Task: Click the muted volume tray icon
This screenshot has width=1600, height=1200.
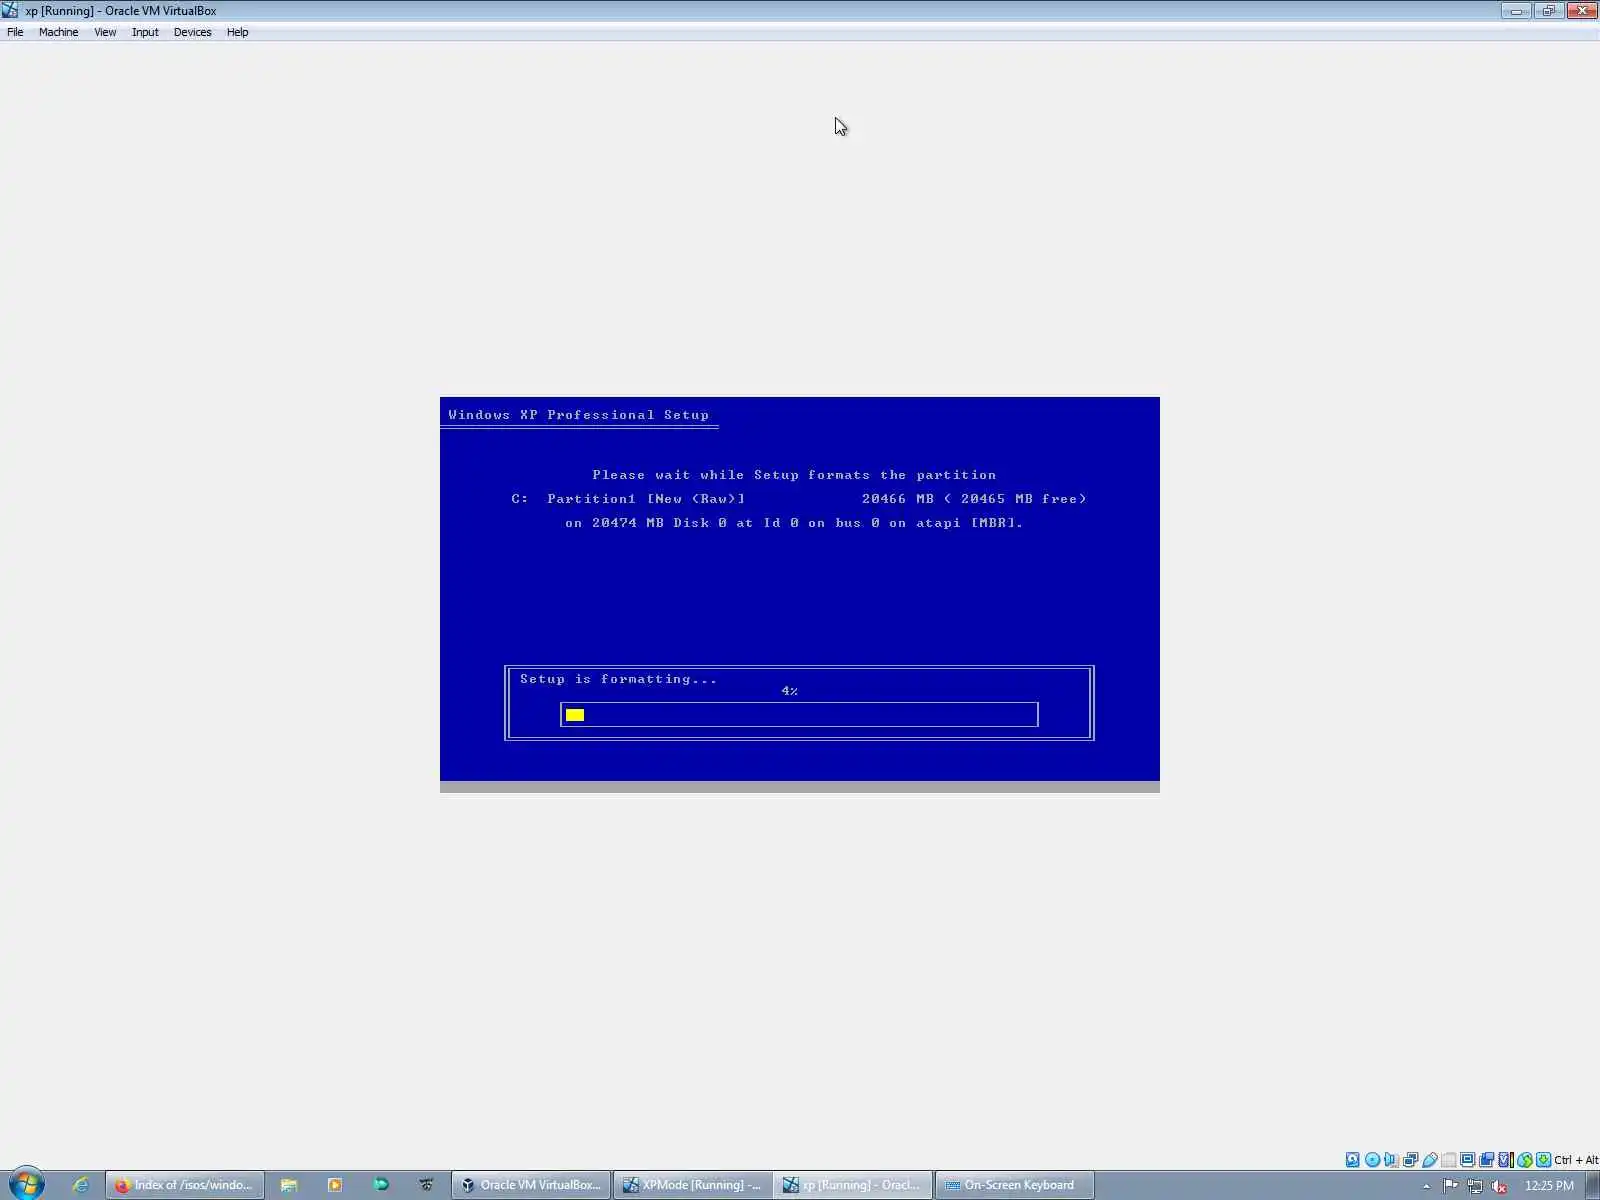Action: (1499, 1186)
